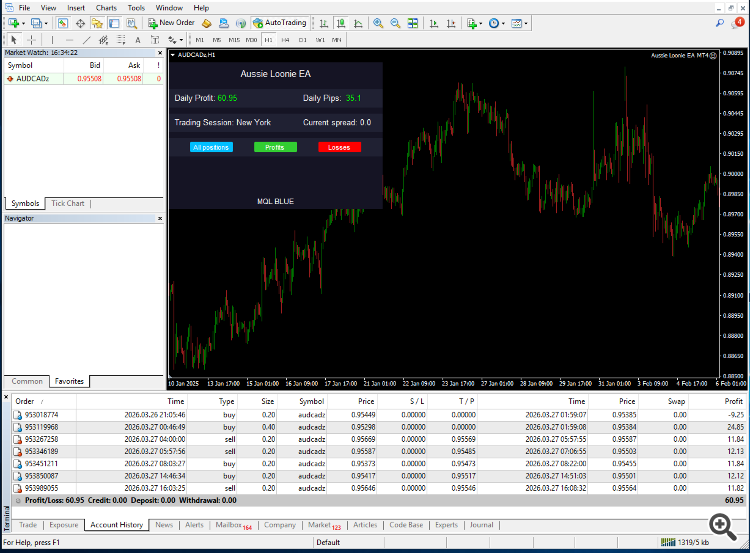
Task: Toggle Auto Scroll chart icon
Action: [x=433, y=23]
